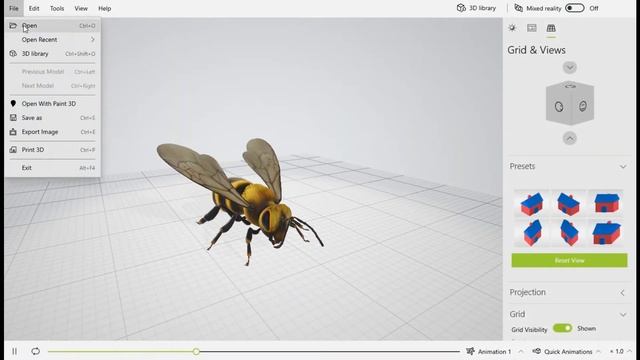Image resolution: width=640 pixels, height=360 pixels.
Task: Click the green Reset View button
Action: (569, 260)
